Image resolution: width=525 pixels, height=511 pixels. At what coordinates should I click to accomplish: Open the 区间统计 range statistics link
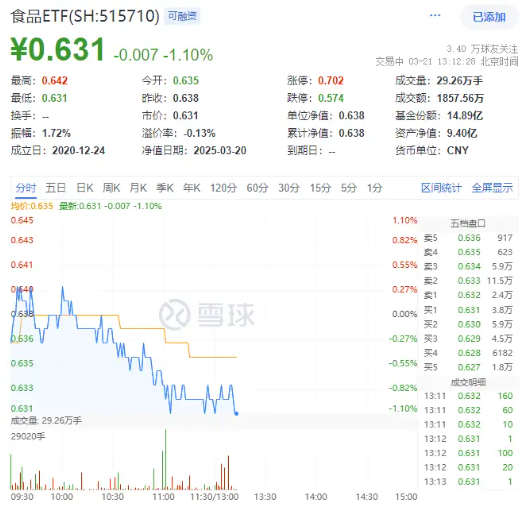(441, 188)
